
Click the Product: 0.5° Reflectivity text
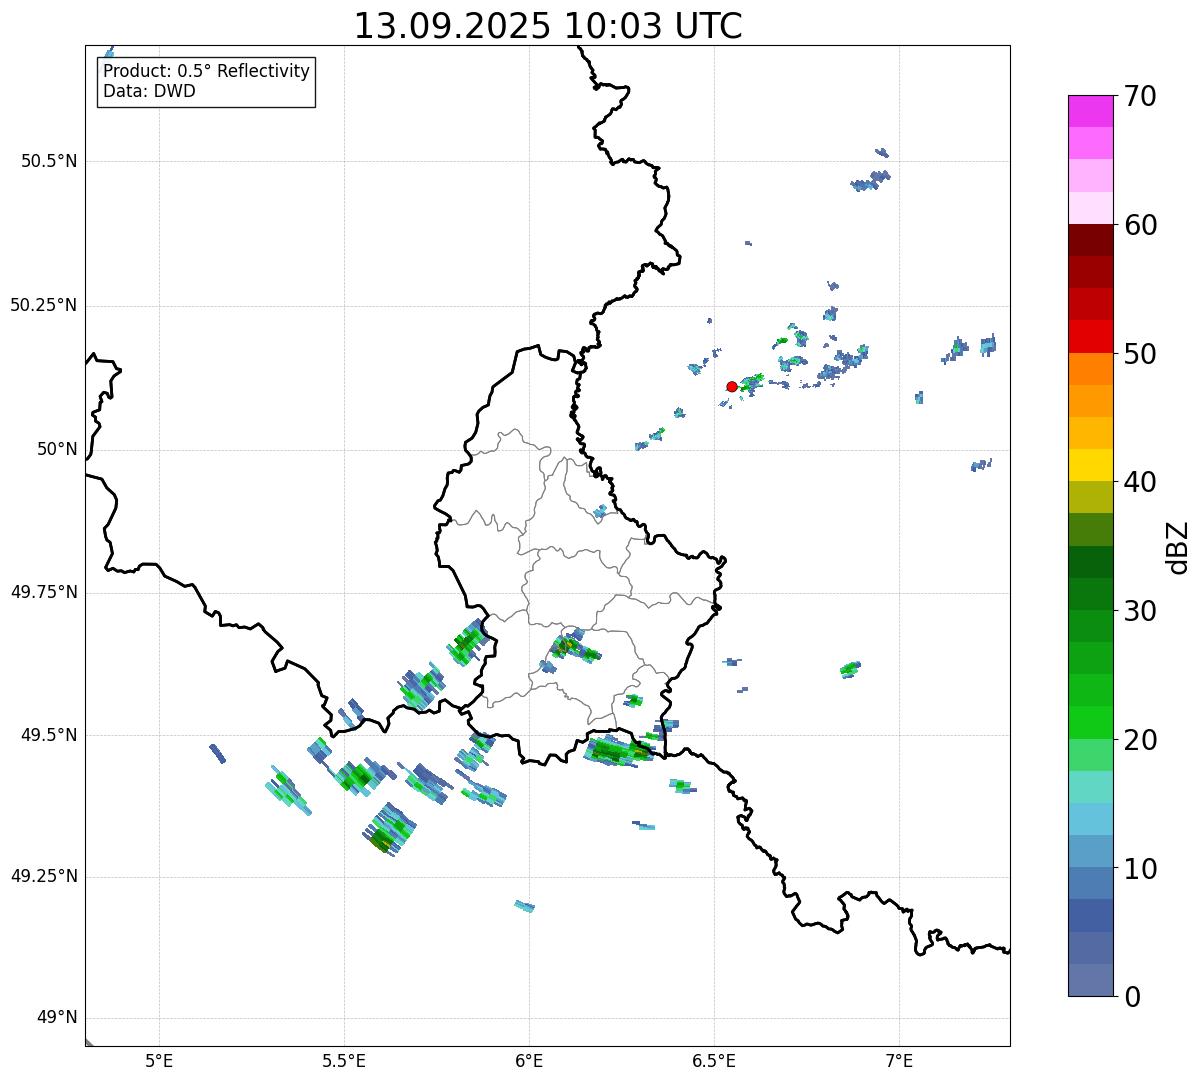click(x=206, y=72)
